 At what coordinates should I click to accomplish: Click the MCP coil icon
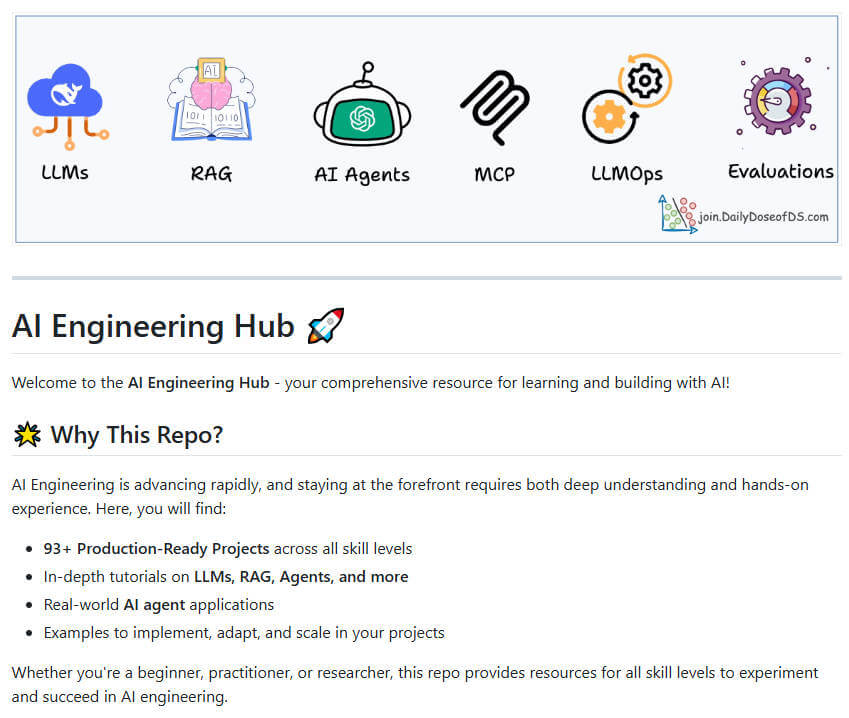point(494,105)
